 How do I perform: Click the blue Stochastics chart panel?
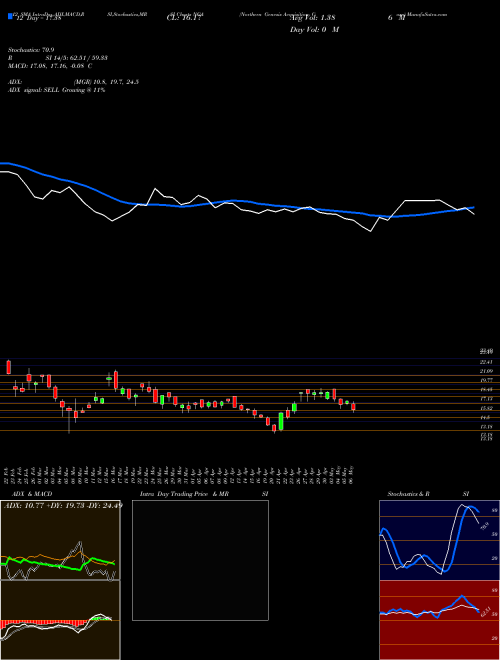(x=439, y=540)
